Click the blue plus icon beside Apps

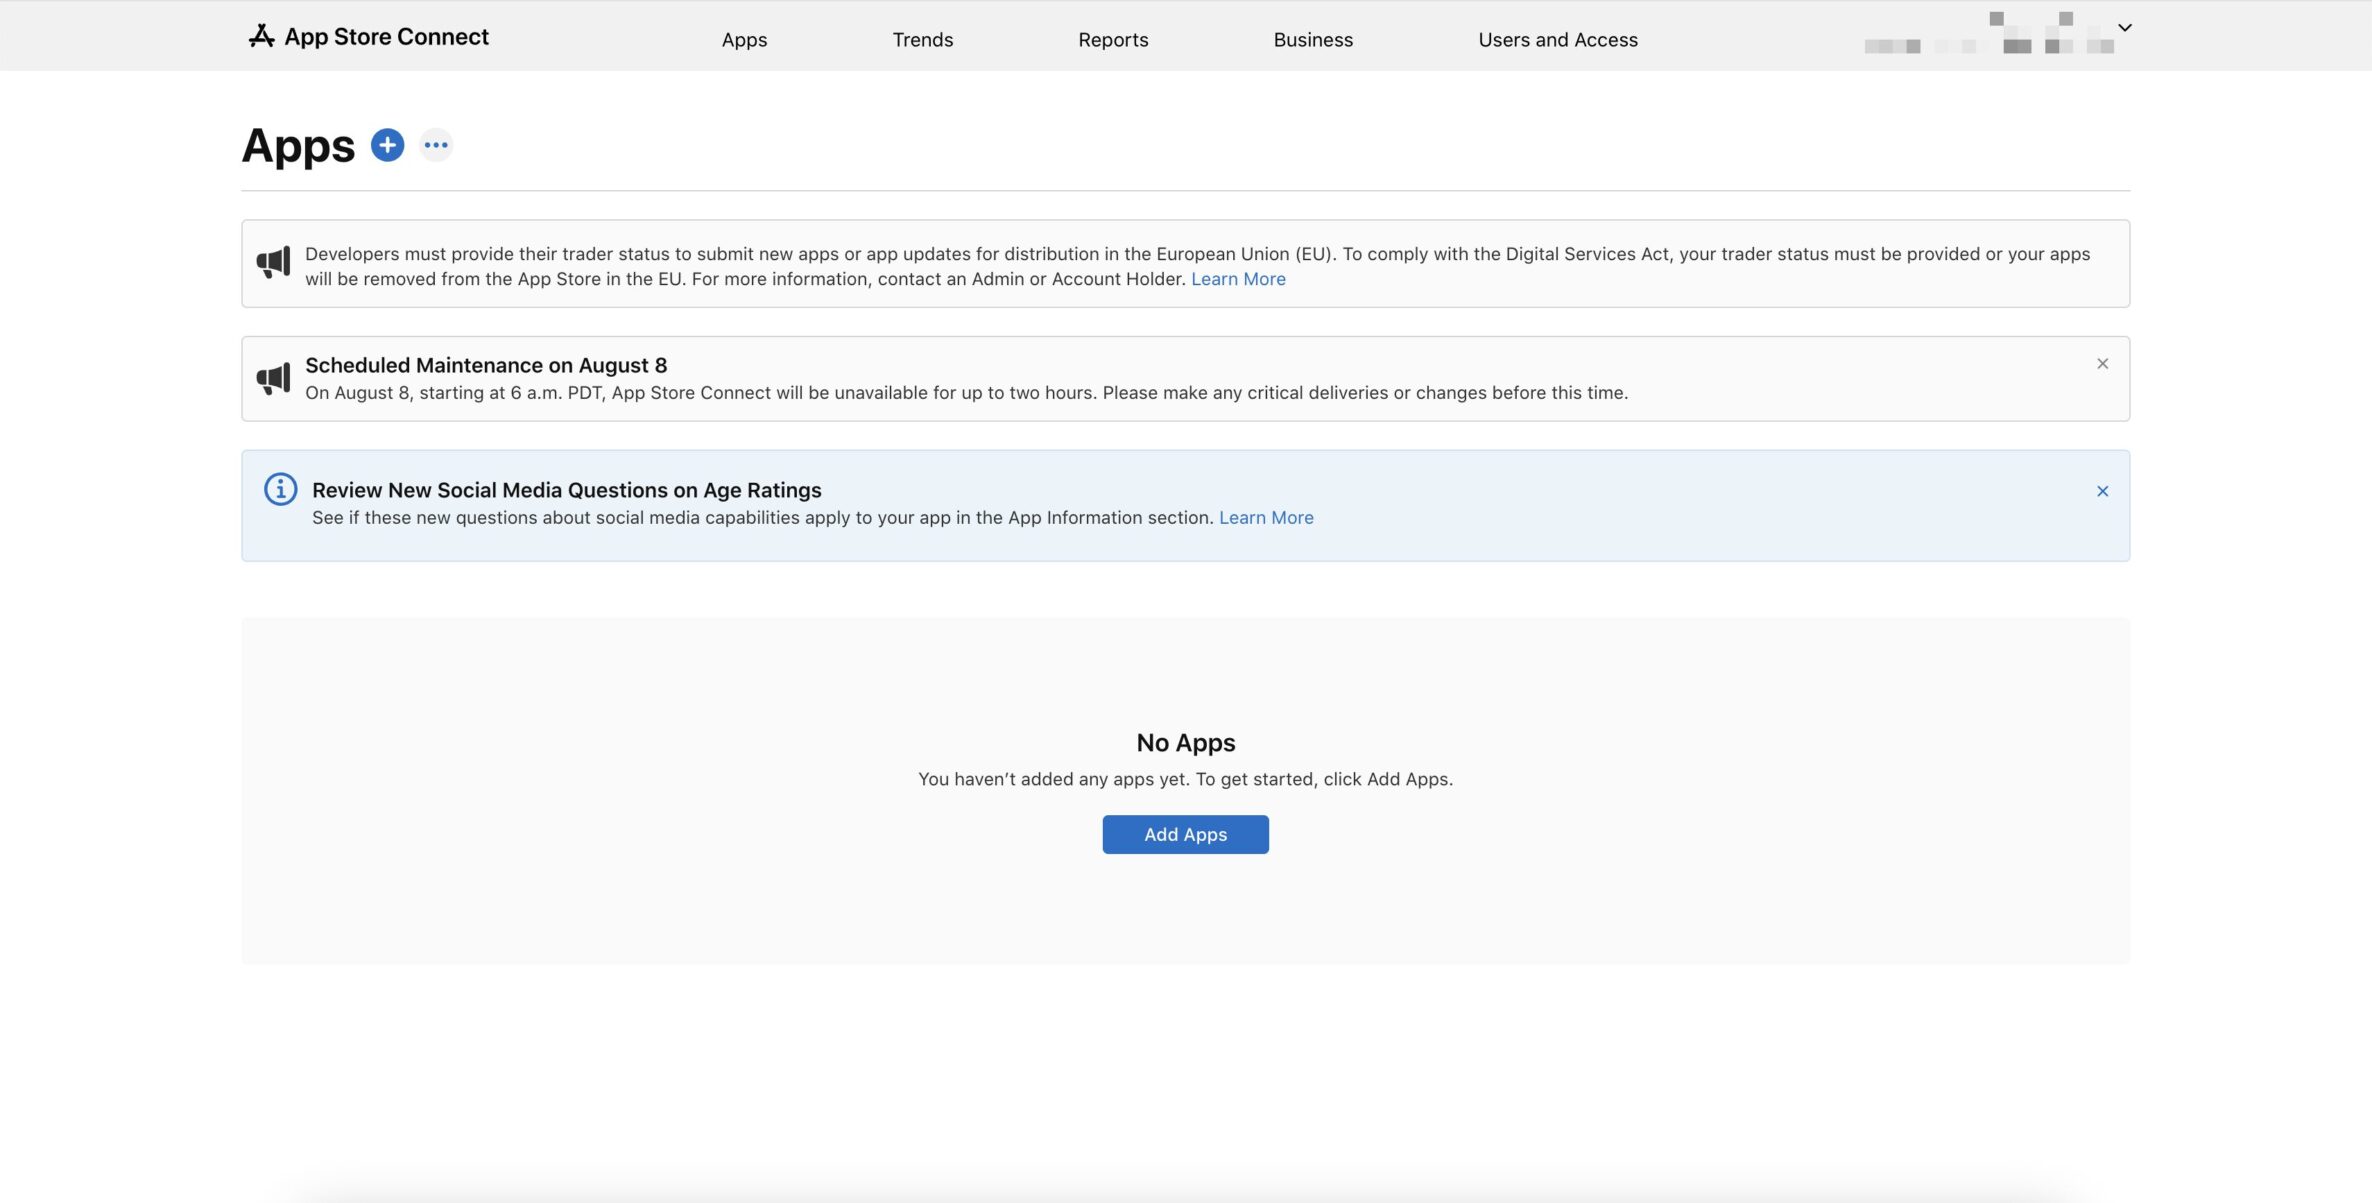(387, 145)
